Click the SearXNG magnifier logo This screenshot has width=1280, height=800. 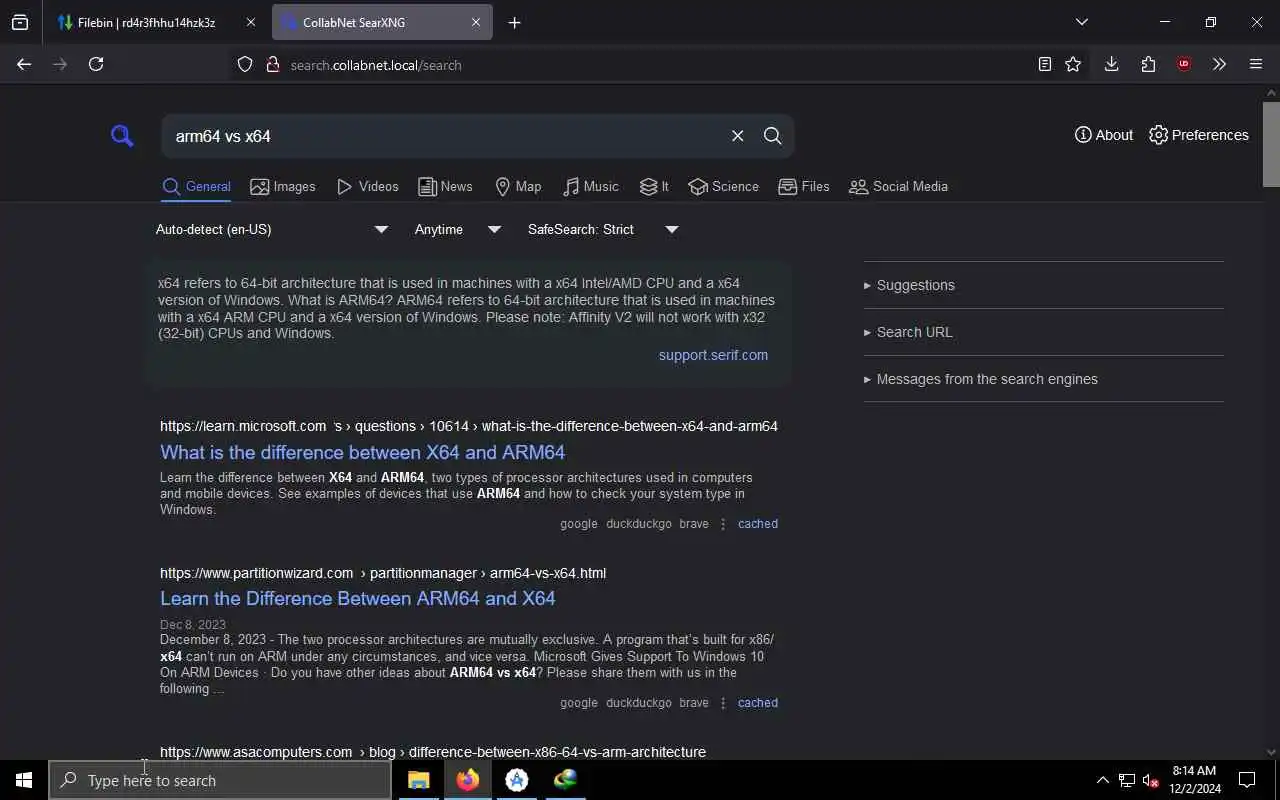coord(122,136)
